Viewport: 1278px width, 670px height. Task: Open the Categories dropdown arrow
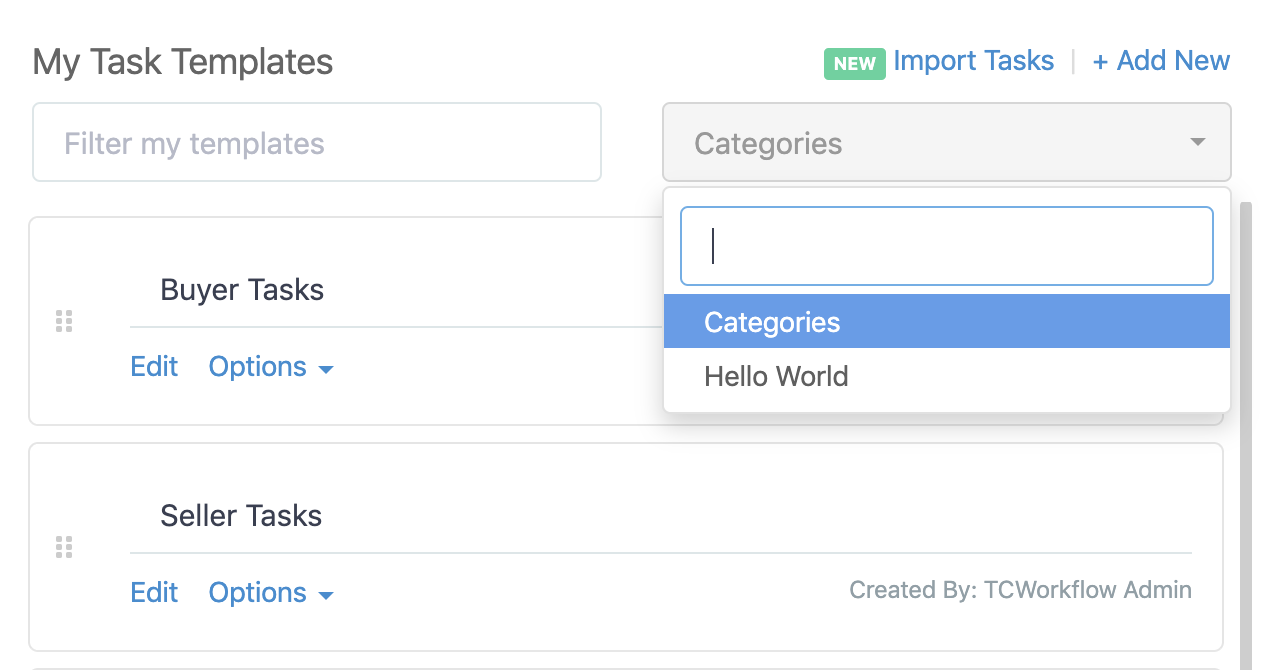1197,142
